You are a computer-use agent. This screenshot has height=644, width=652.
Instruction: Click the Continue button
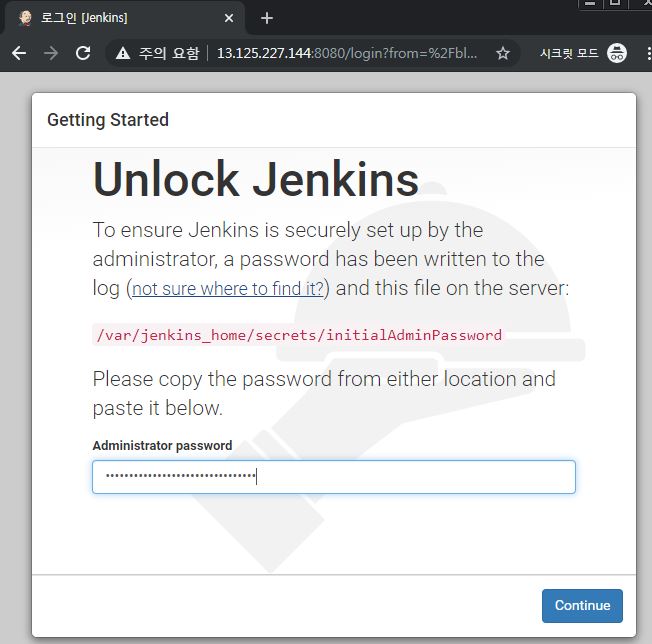582,606
